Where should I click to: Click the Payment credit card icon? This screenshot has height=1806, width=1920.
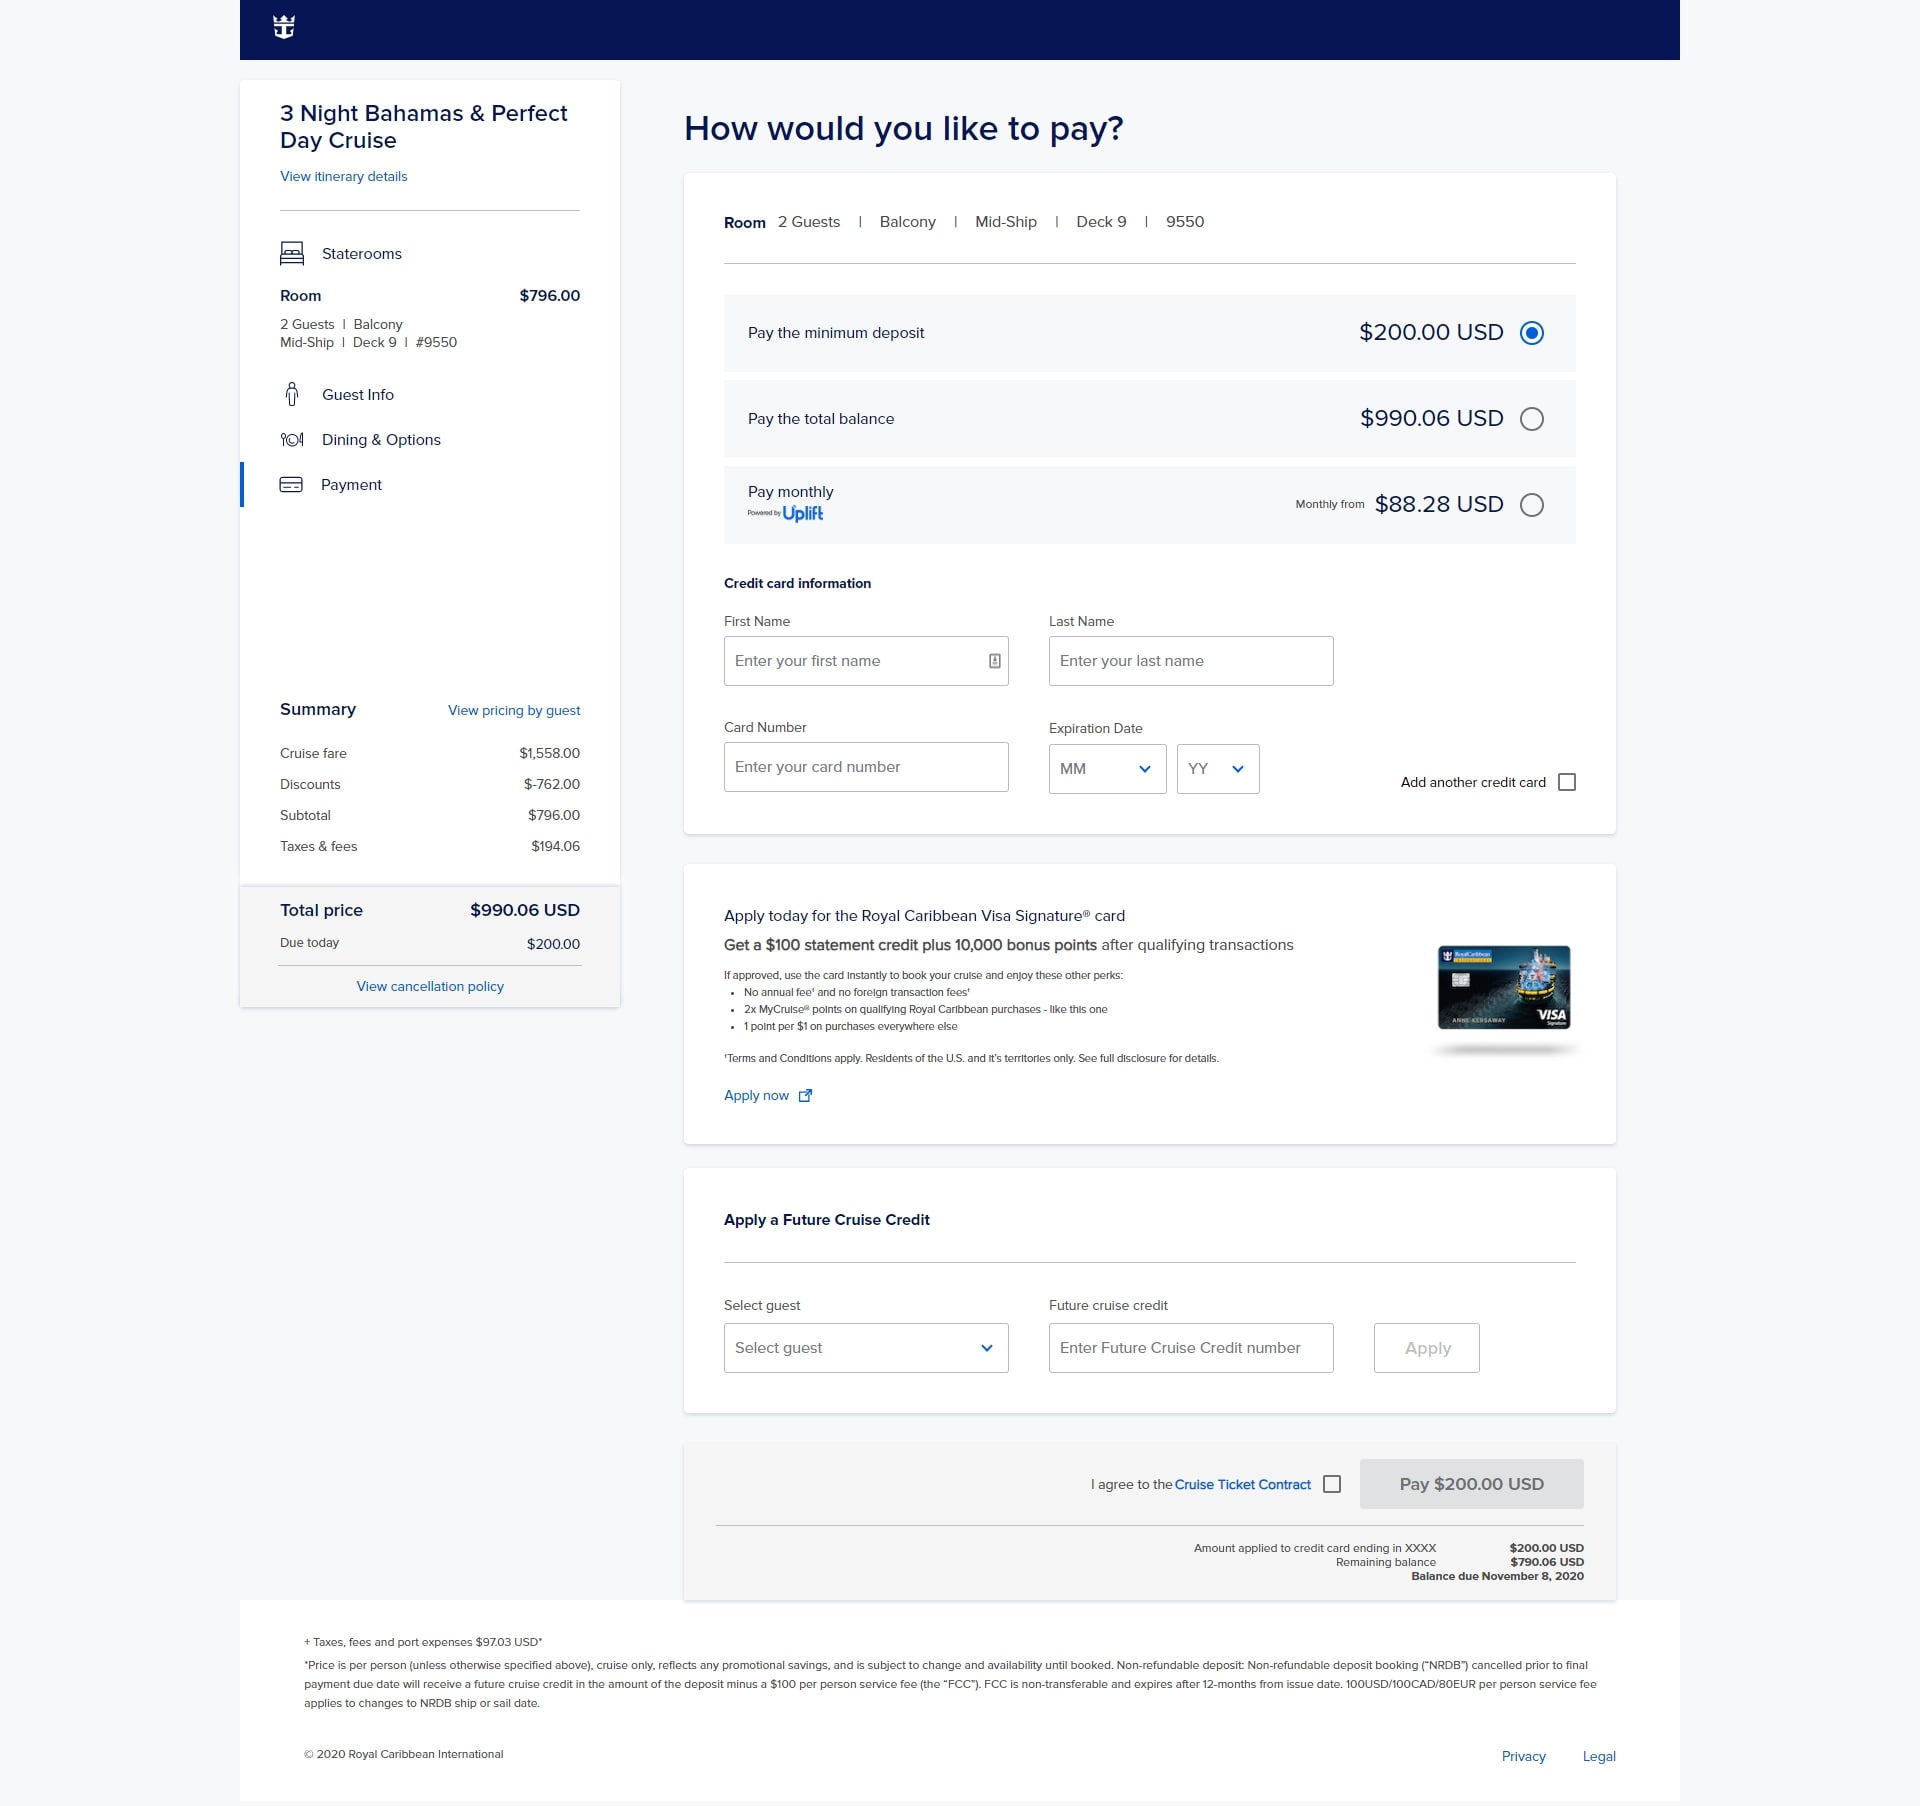[291, 484]
